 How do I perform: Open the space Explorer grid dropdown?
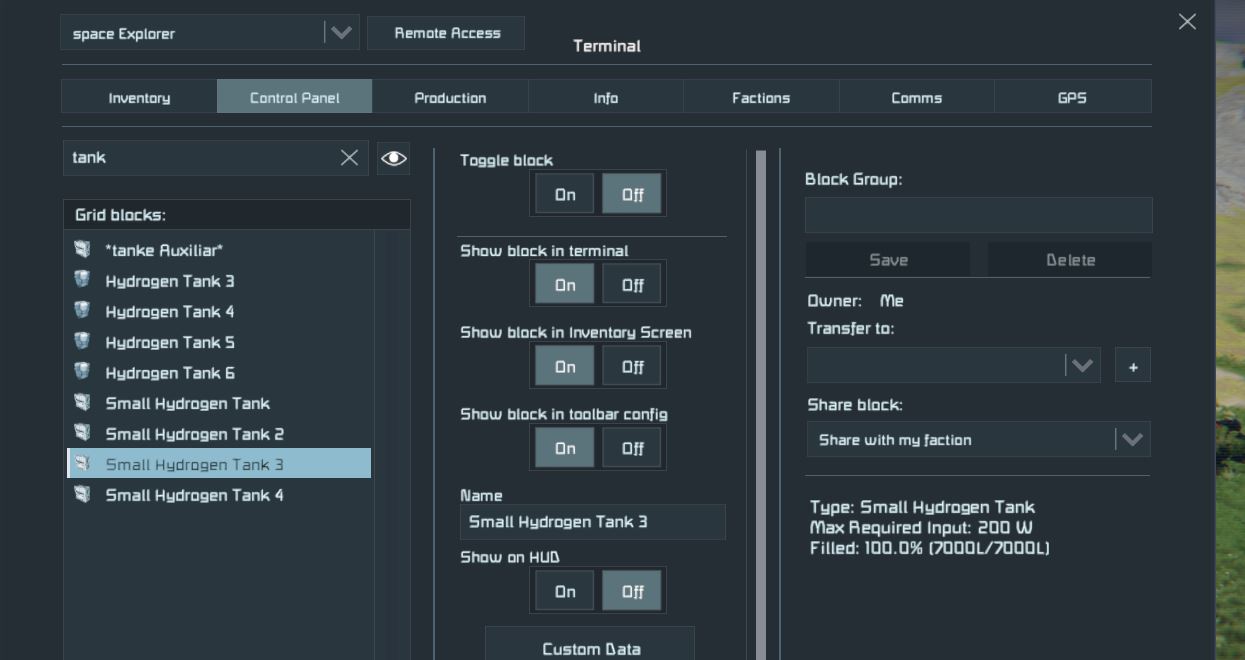point(340,33)
